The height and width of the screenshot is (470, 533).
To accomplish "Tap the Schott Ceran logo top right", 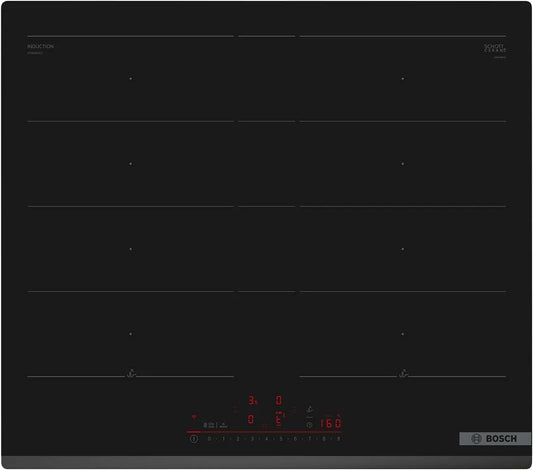I will tap(495, 48).
